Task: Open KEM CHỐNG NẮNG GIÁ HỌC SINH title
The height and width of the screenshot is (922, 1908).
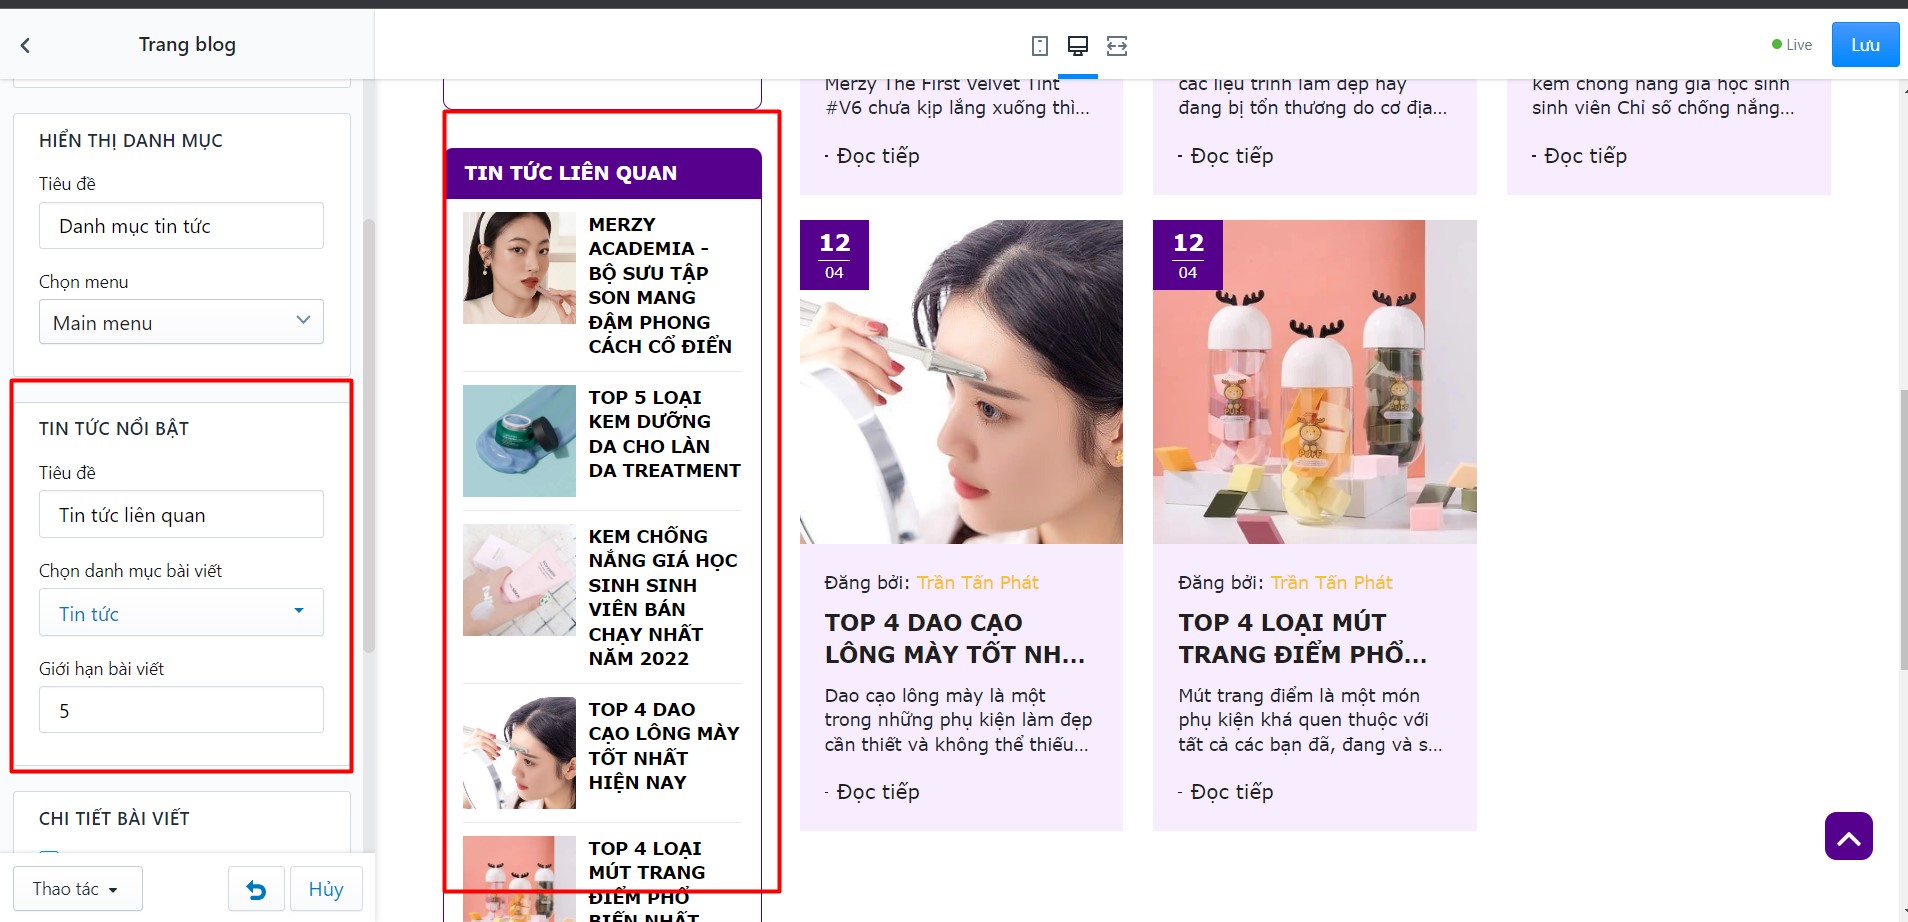Action: coord(663,597)
